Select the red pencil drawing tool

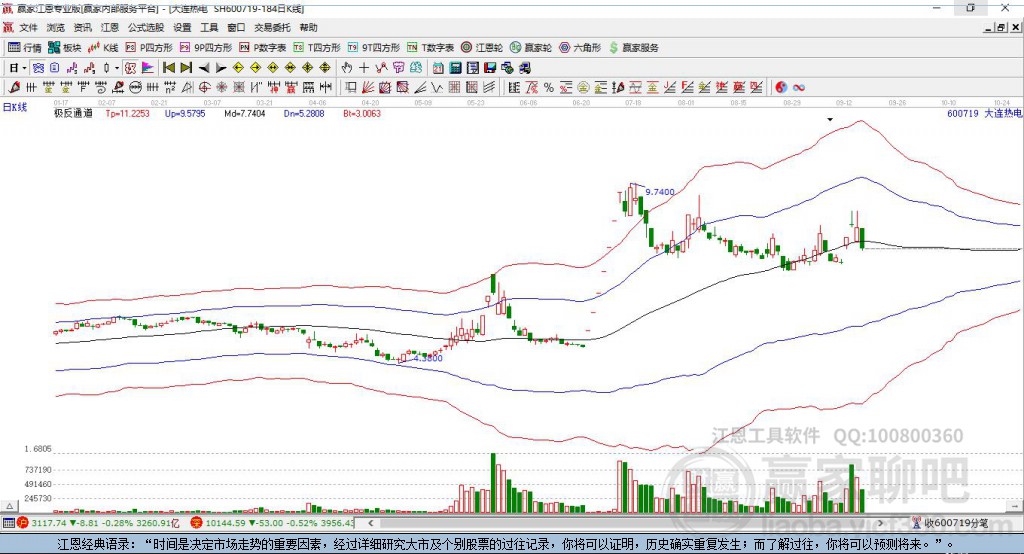coord(14,88)
